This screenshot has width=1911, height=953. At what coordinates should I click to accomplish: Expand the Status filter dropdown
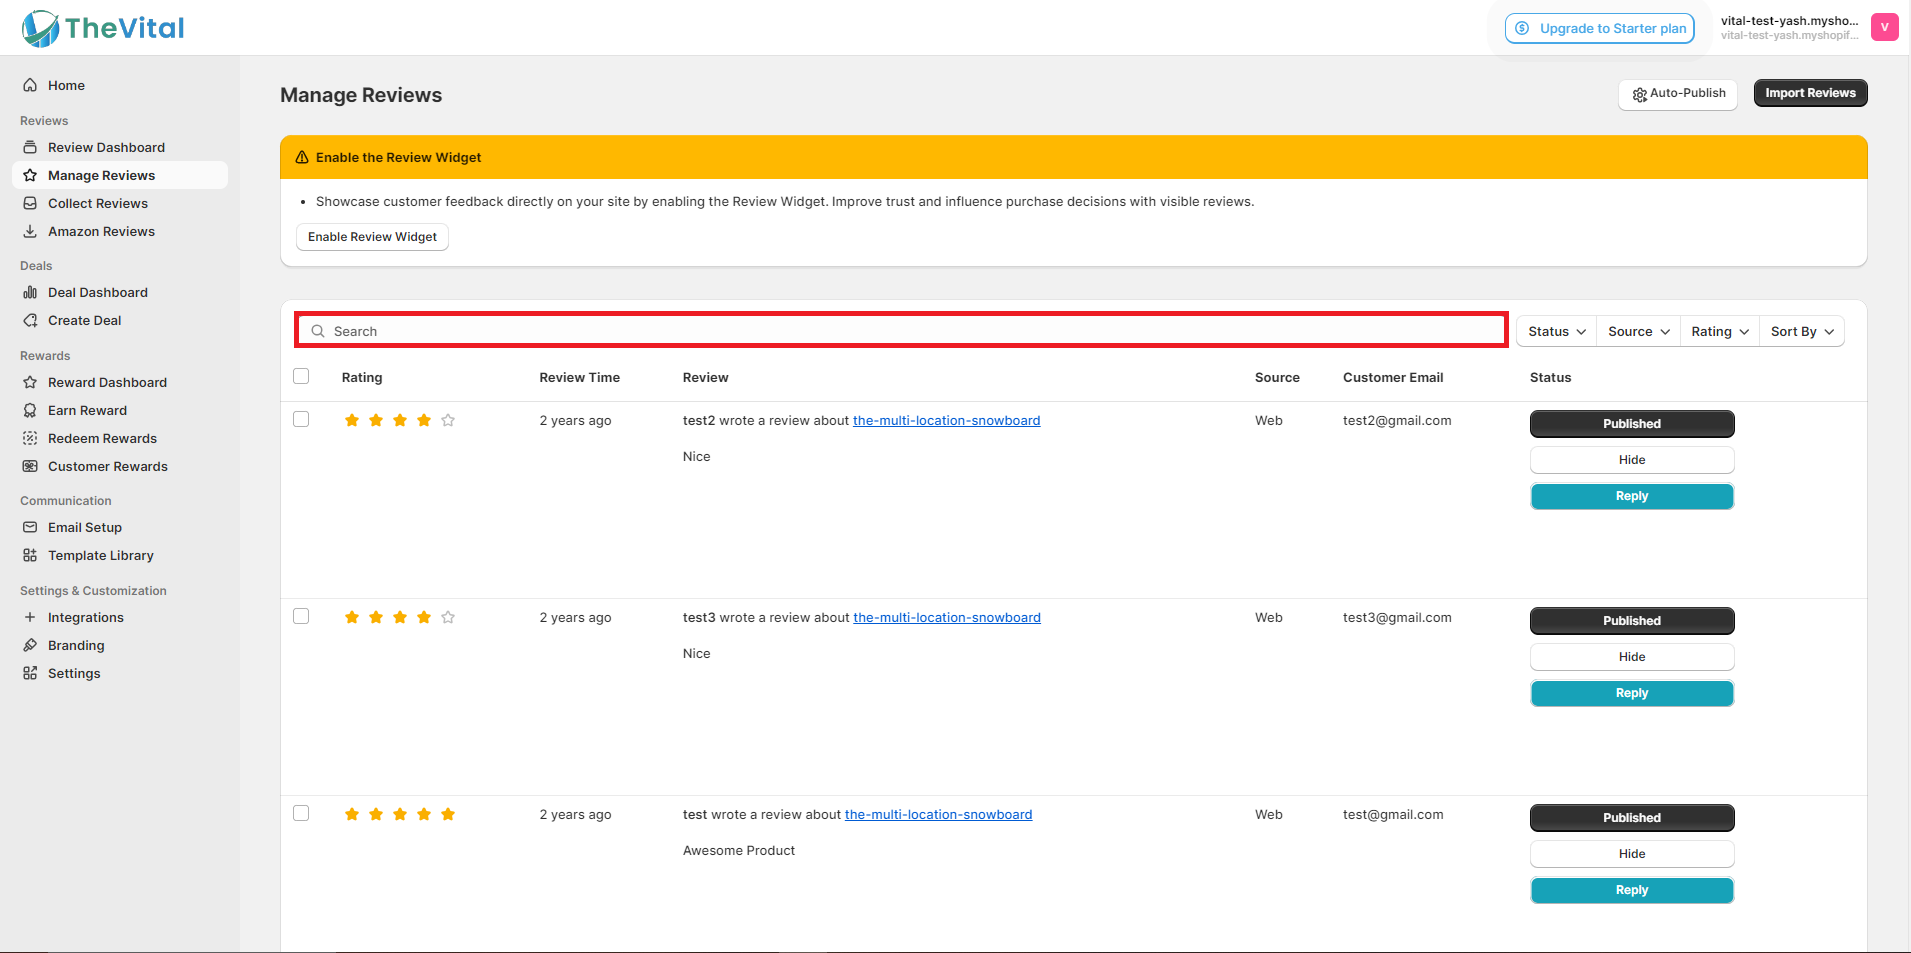(x=1556, y=331)
